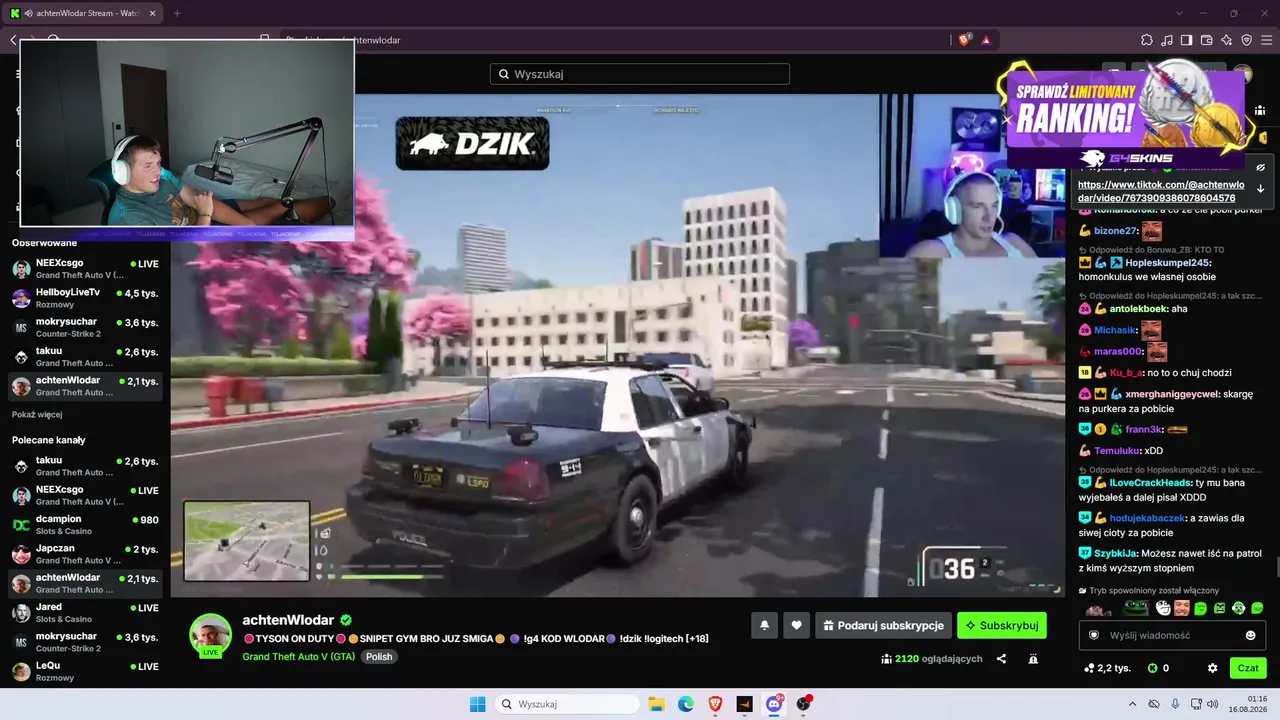Report the stream with alert icon
This screenshot has width=1280, height=720.
tap(1033, 659)
